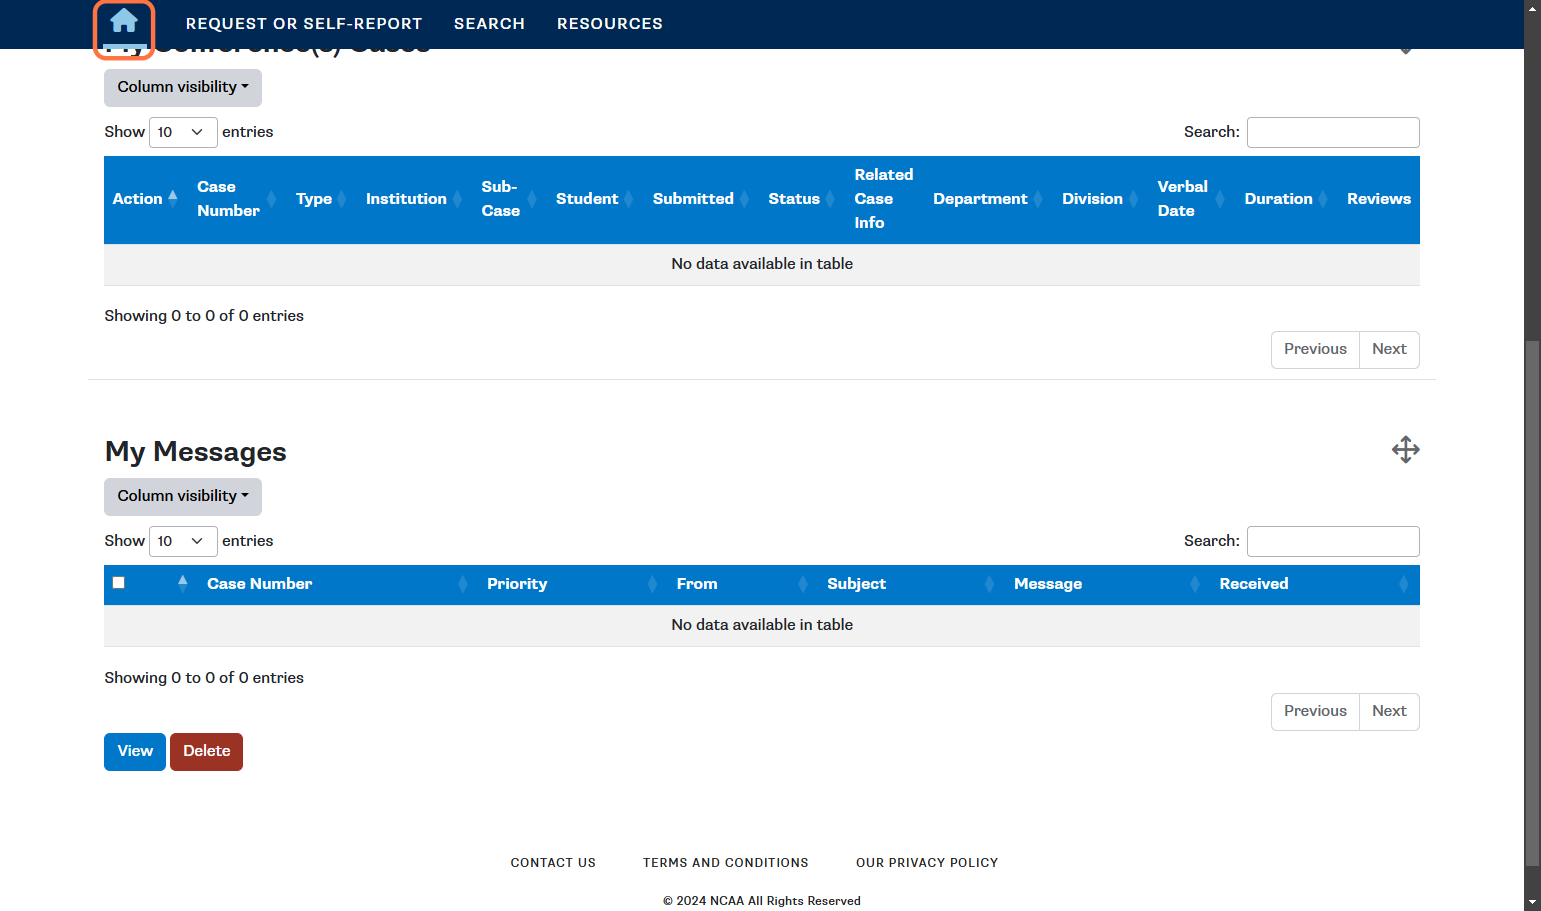Open the Contact Us footer link

tap(553, 863)
